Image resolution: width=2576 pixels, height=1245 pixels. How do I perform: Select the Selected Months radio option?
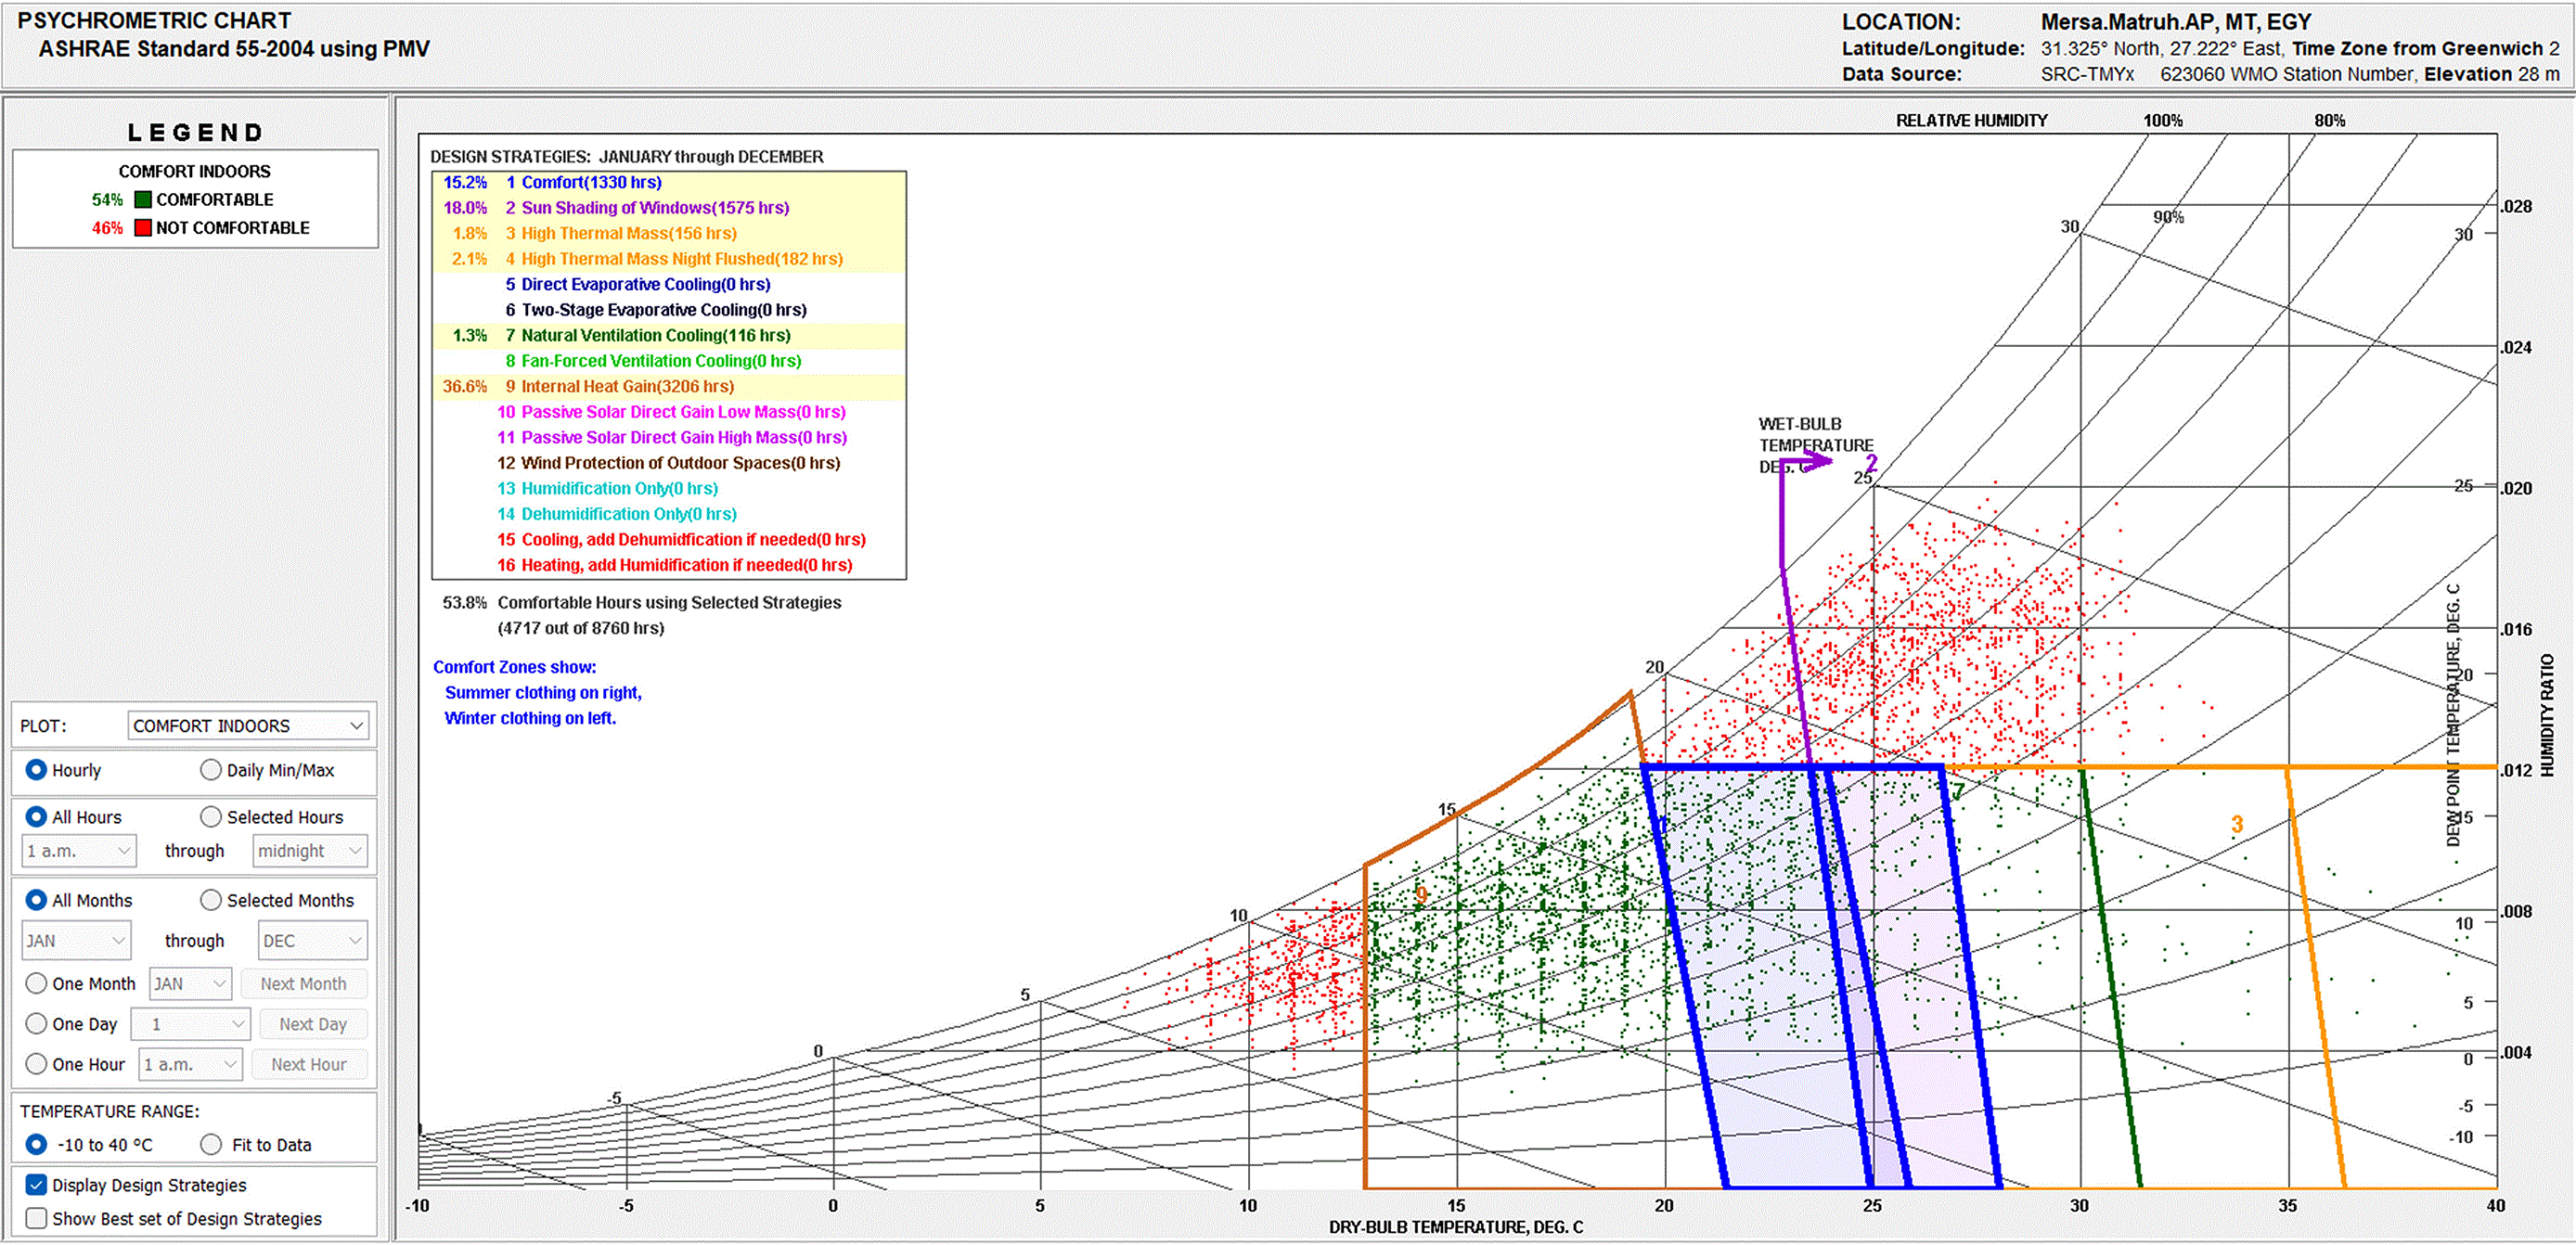[211, 900]
